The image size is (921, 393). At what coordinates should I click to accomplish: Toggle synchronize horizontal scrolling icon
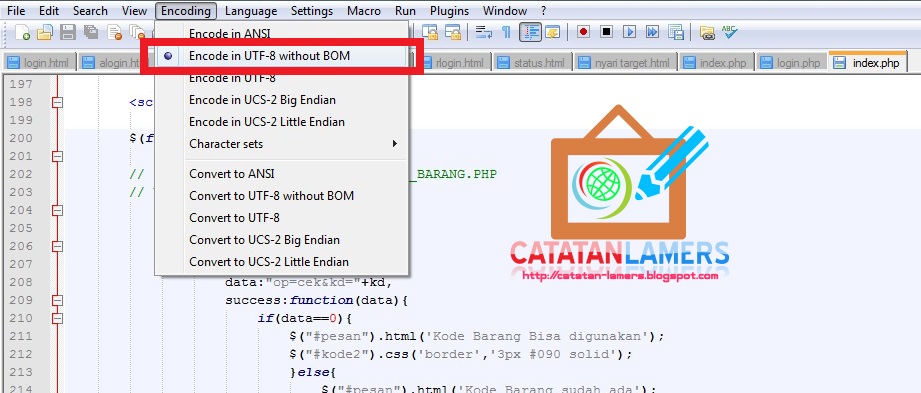452,32
